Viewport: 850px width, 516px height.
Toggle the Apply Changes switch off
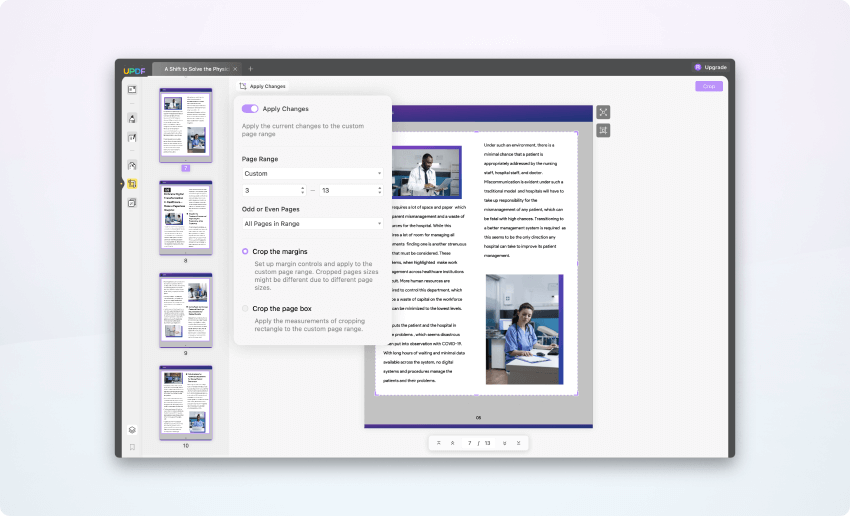point(250,108)
